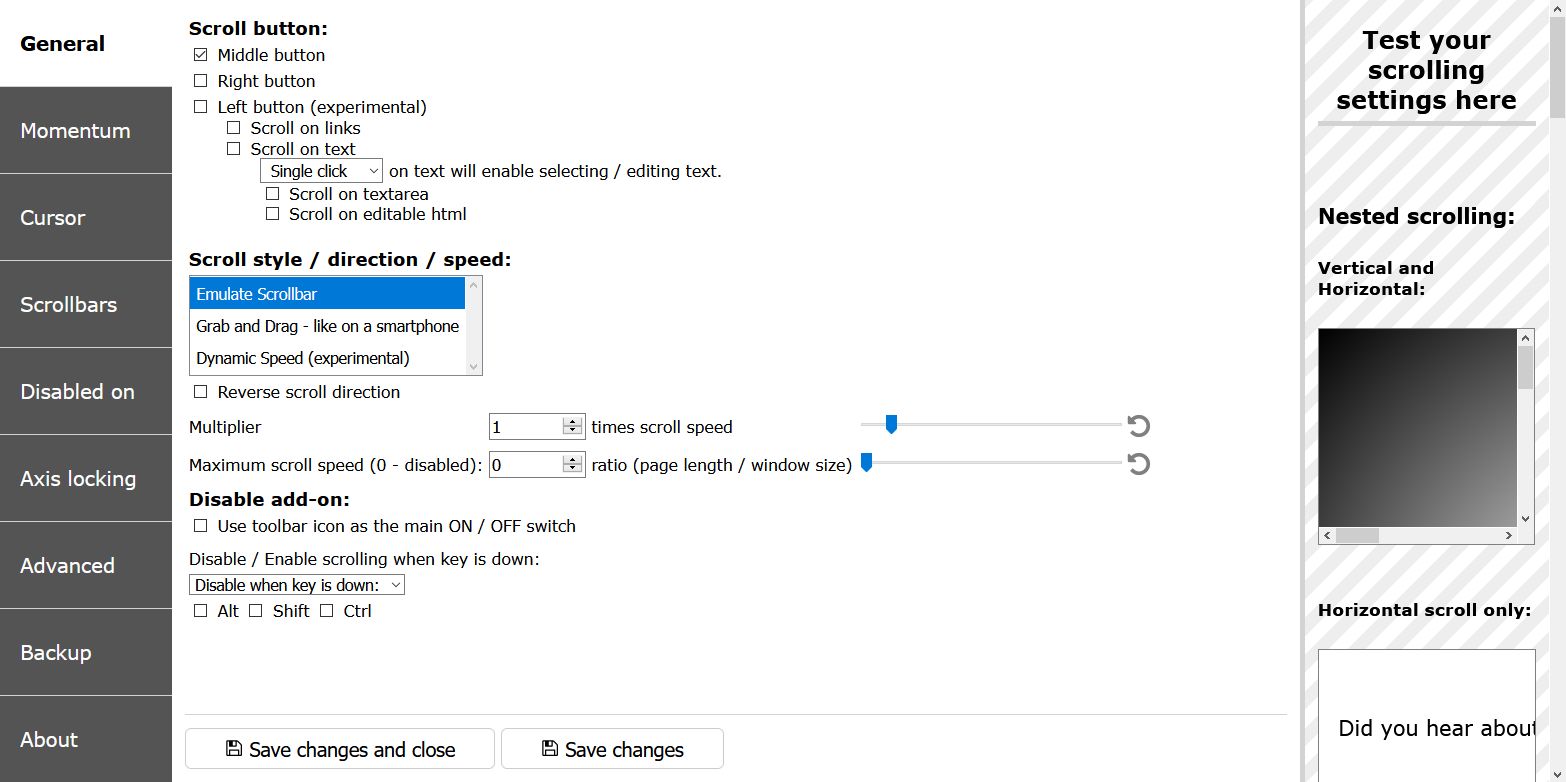Switch to the Momentum tab
This screenshot has width=1566, height=782.
point(86,131)
